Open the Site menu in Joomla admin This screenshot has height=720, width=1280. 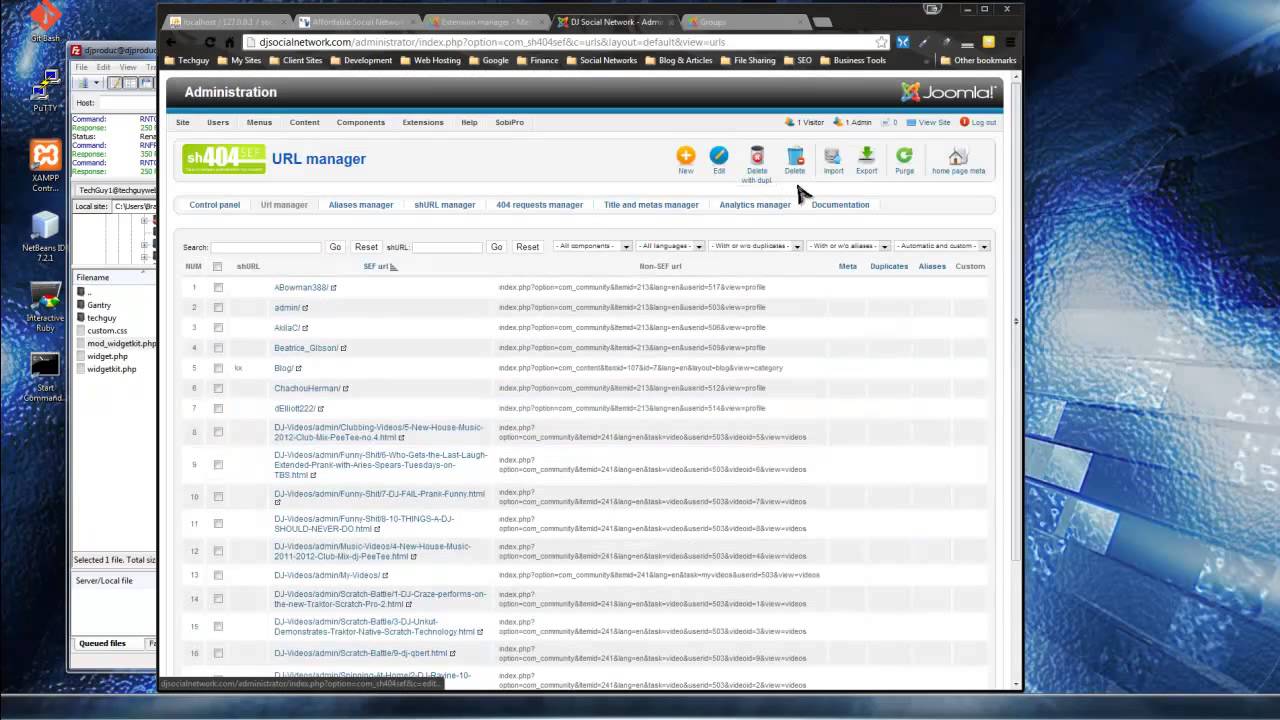[x=183, y=122]
